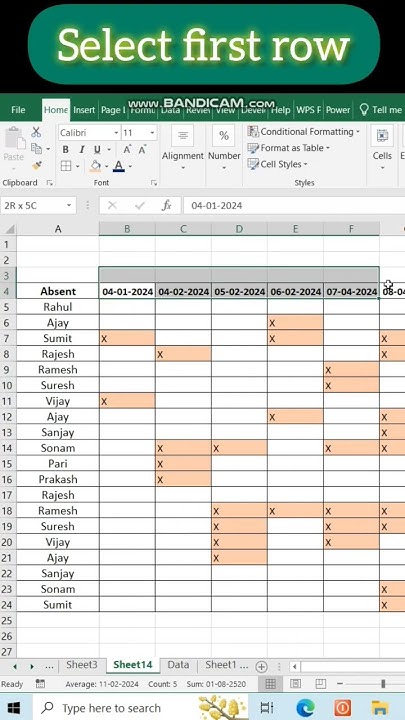Image resolution: width=405 pixels, height=720 pixels.
Task: Open Font settings dialog launcher
Action: [153, 183]
